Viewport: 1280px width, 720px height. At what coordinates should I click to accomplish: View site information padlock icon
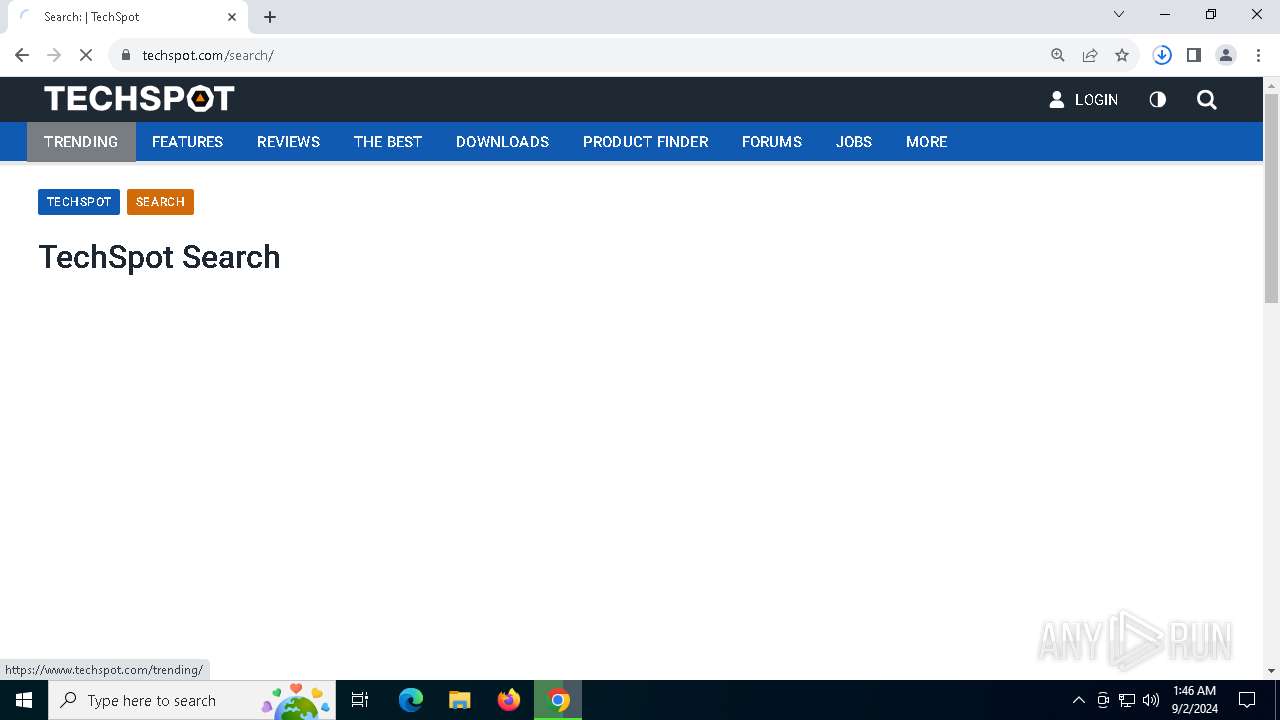[126, 55]
